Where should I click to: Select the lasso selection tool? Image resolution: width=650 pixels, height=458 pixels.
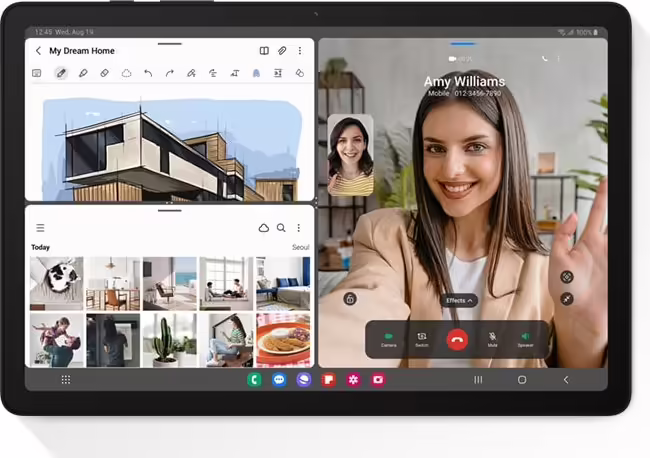(127, 73)
